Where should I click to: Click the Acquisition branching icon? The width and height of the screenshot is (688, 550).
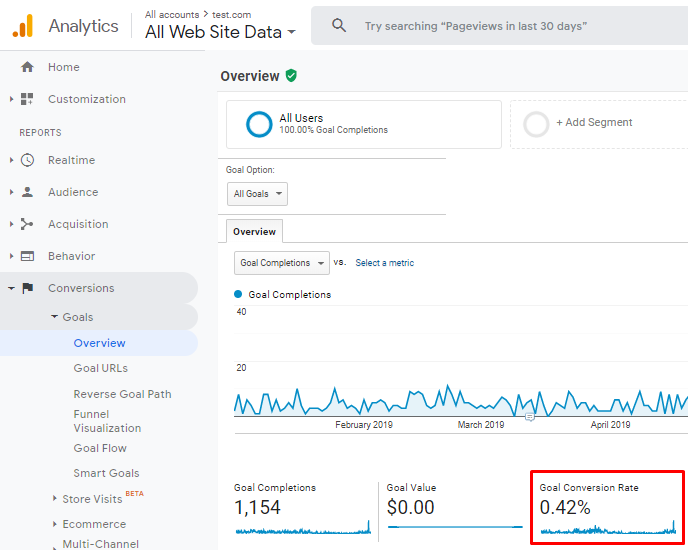tap(27, 224)
